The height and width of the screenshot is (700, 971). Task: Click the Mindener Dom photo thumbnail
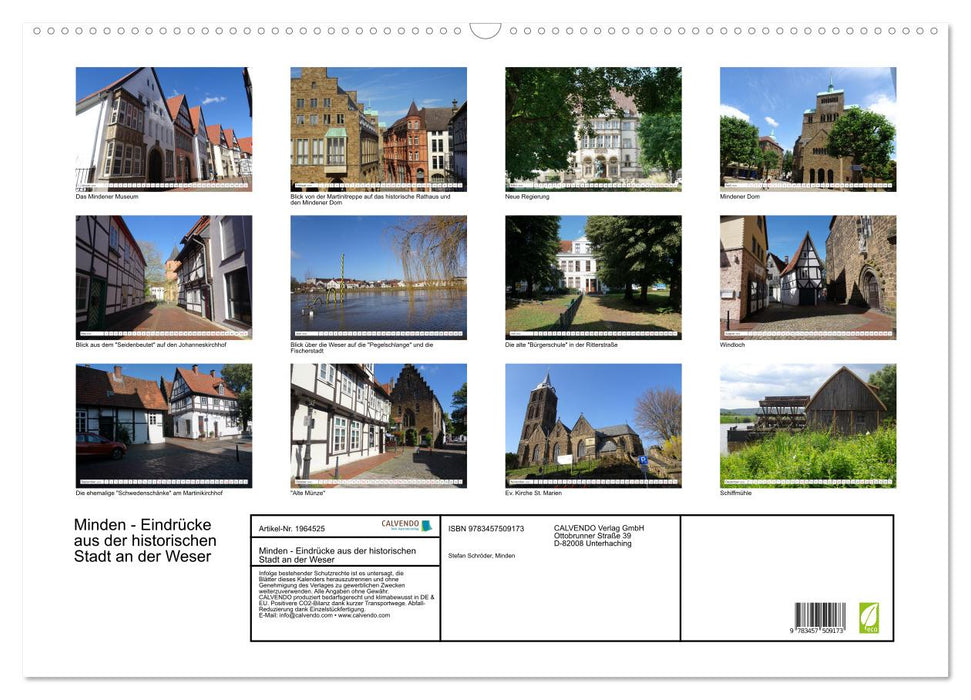coord(807,128)
